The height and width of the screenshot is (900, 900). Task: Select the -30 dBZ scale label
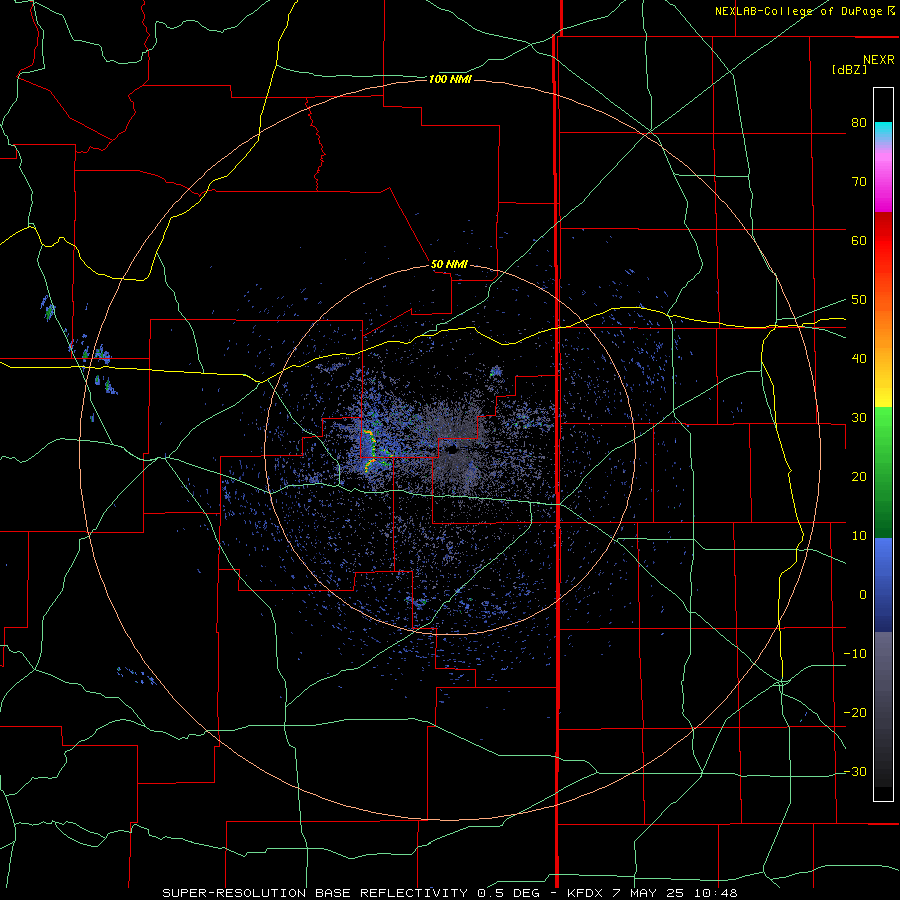pos(855,772)
